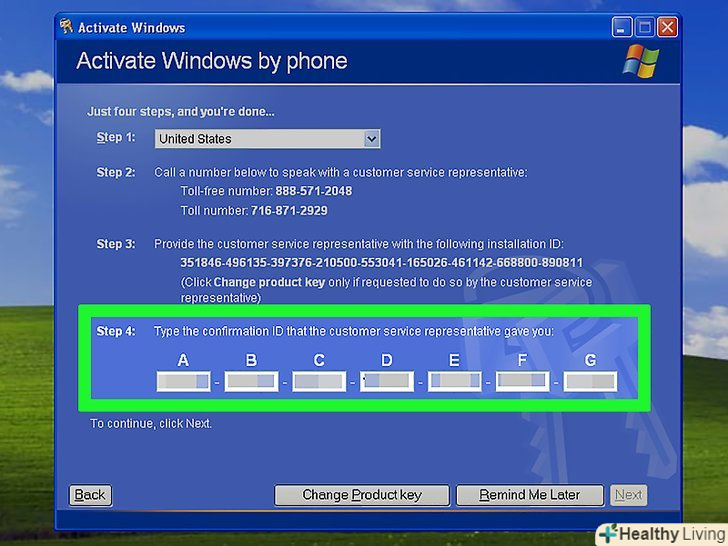Click the 'Step 3:' label
This screenshot has width=728, height=546.
pyautogui.click(x=116, y=244)
